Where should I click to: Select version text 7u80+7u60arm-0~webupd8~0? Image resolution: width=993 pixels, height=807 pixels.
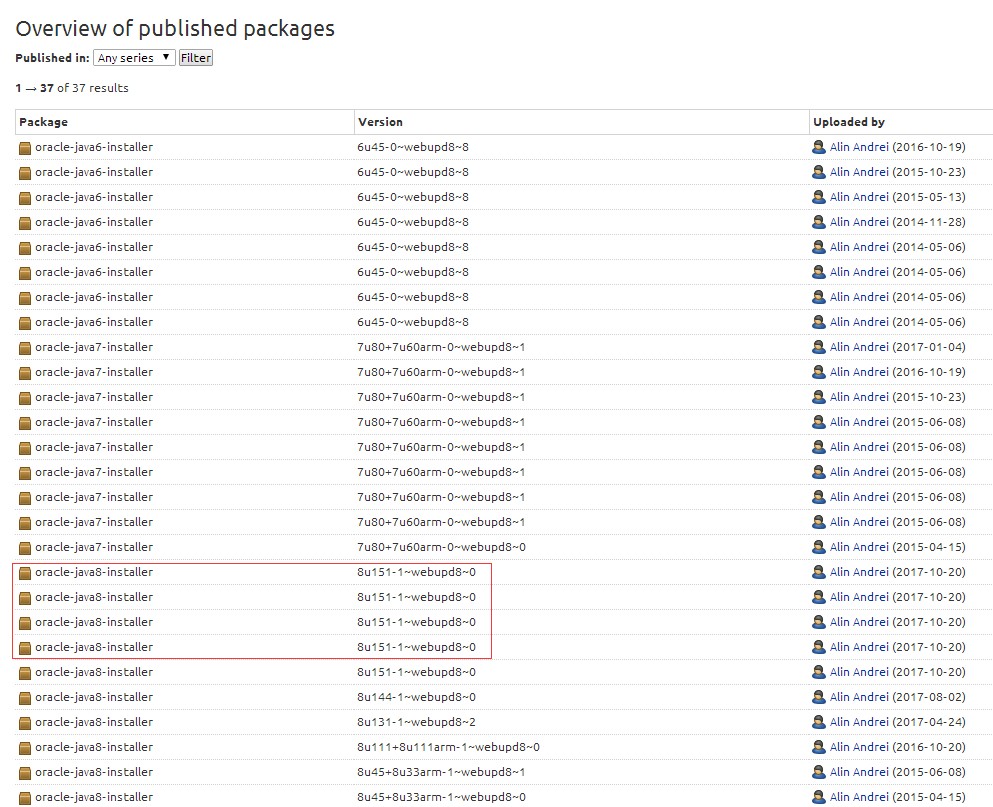pos(441,547)
